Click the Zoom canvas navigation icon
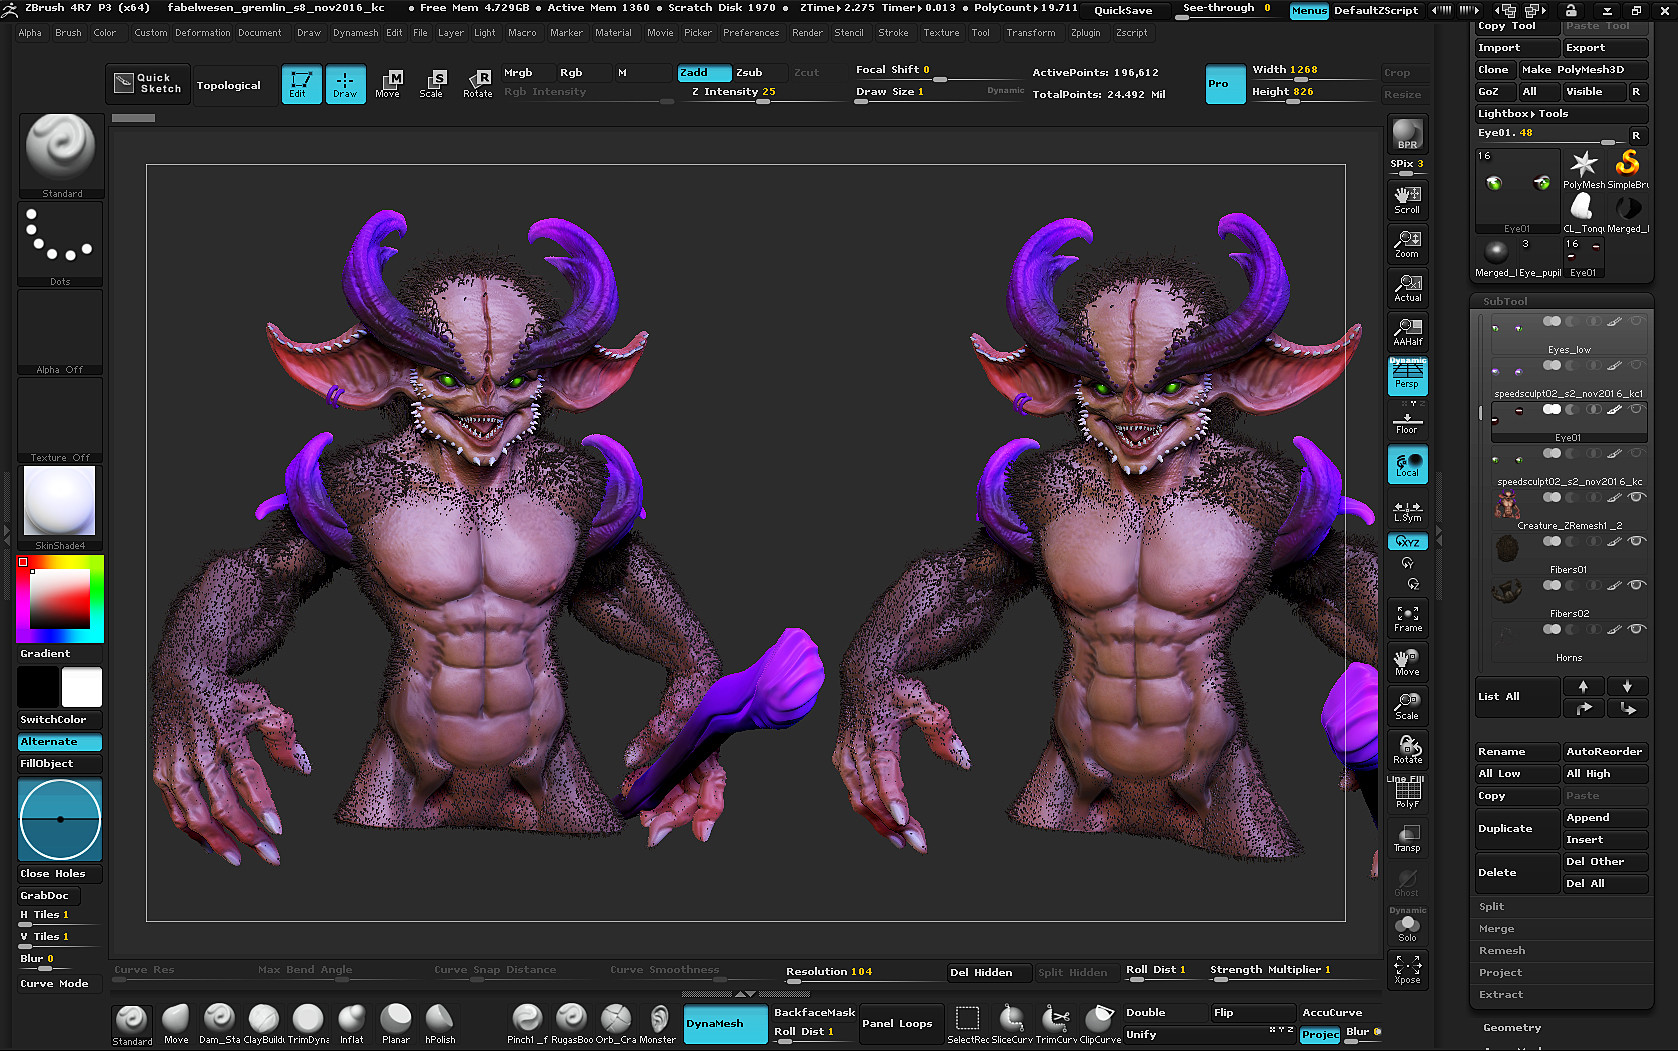The image size is (1678, 1051). [x=1407, y=244]
